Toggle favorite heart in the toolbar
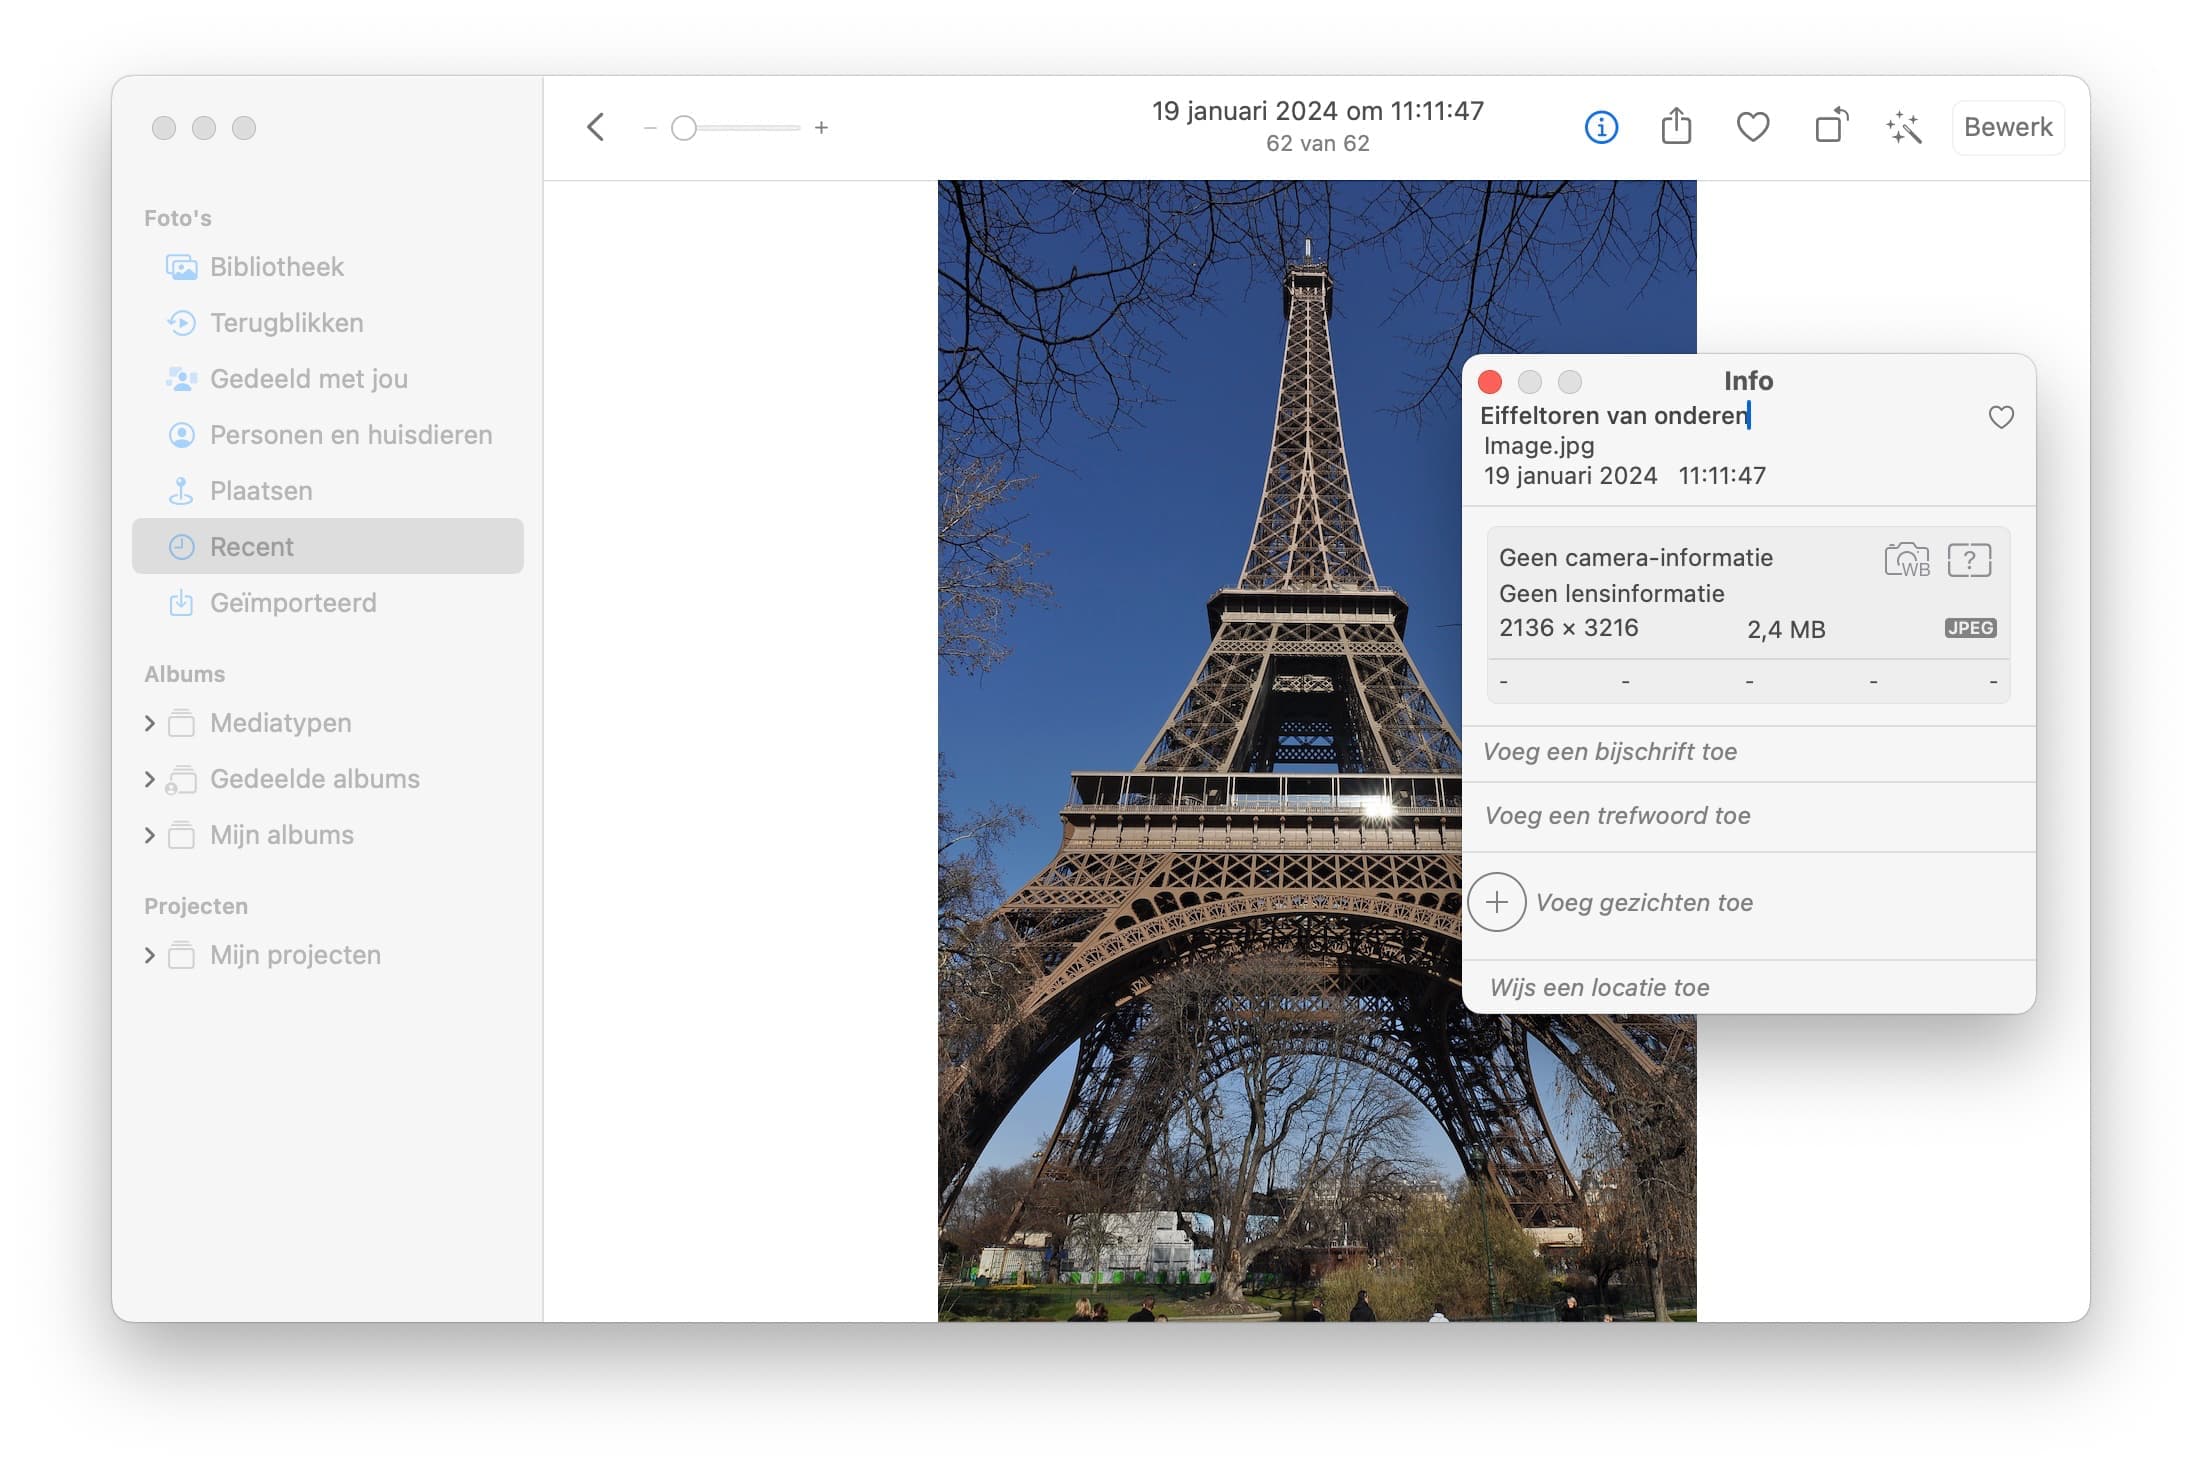Screen dimensions: 2202x1470 tap(1753, 127)
